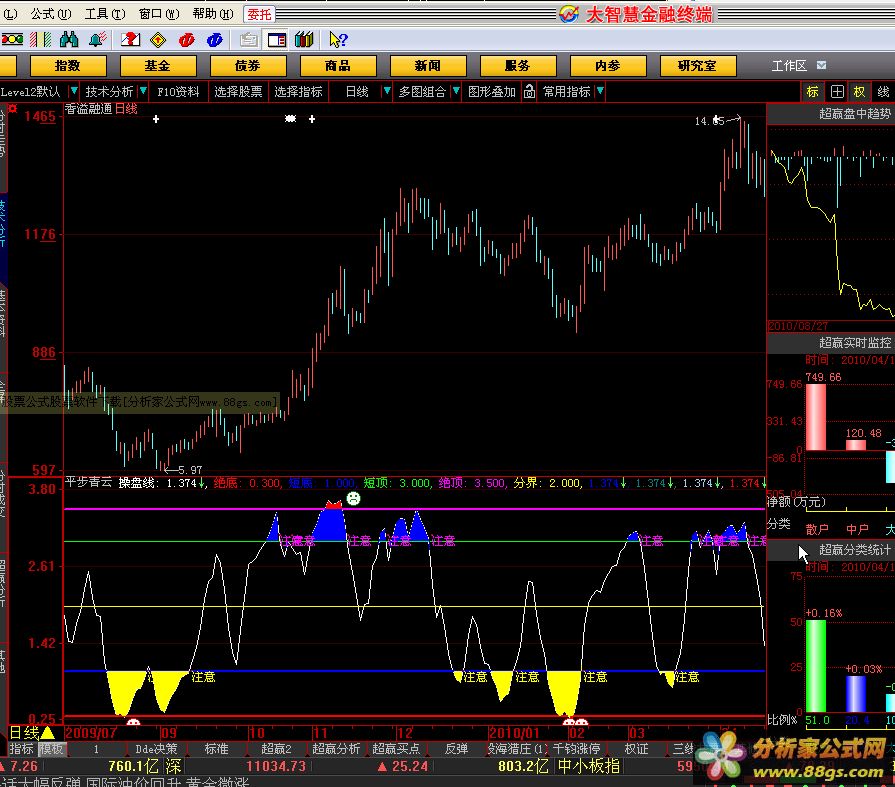Viewport: 895px width, 787px height.
Task: Click the smiley face marker on indicator
Action: tap(353, 499)
